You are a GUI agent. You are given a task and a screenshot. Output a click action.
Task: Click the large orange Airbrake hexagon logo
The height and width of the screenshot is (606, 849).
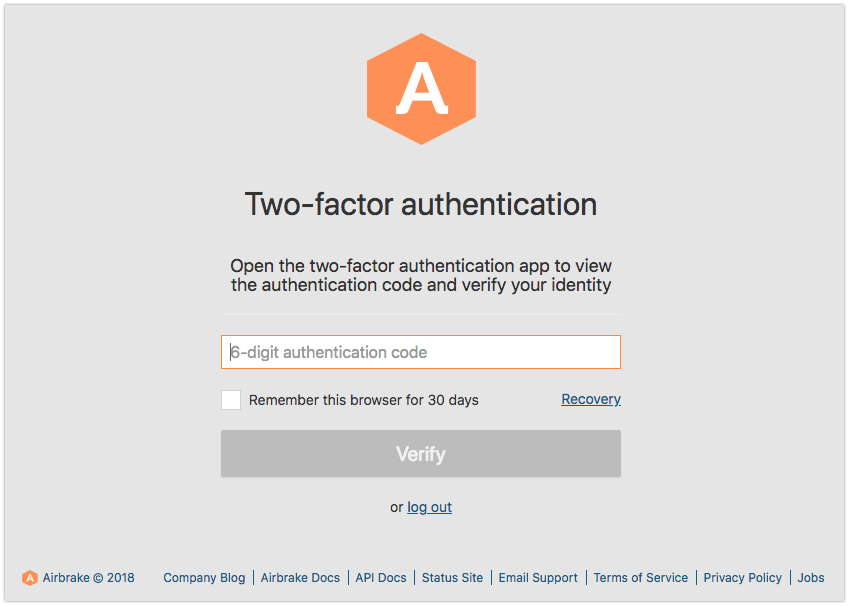pos(421,89)
